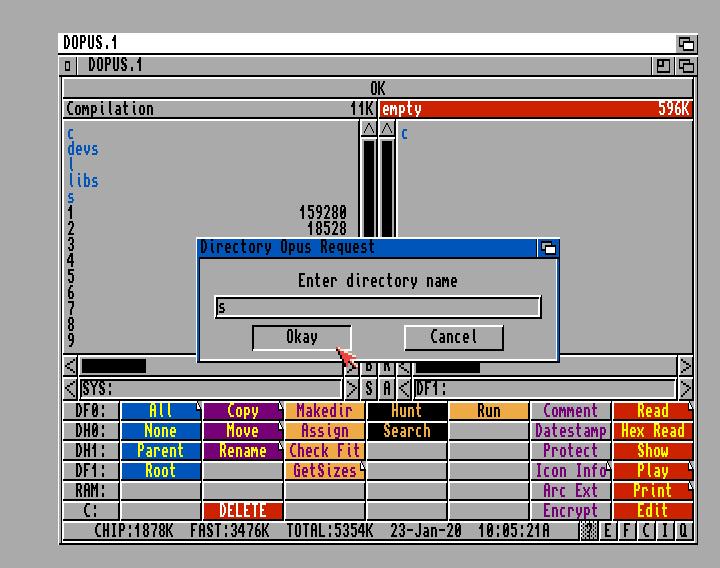This screenshot has width=720, height=568.
Task: Select the devs directory in left pane
Action: coord(83,149)
